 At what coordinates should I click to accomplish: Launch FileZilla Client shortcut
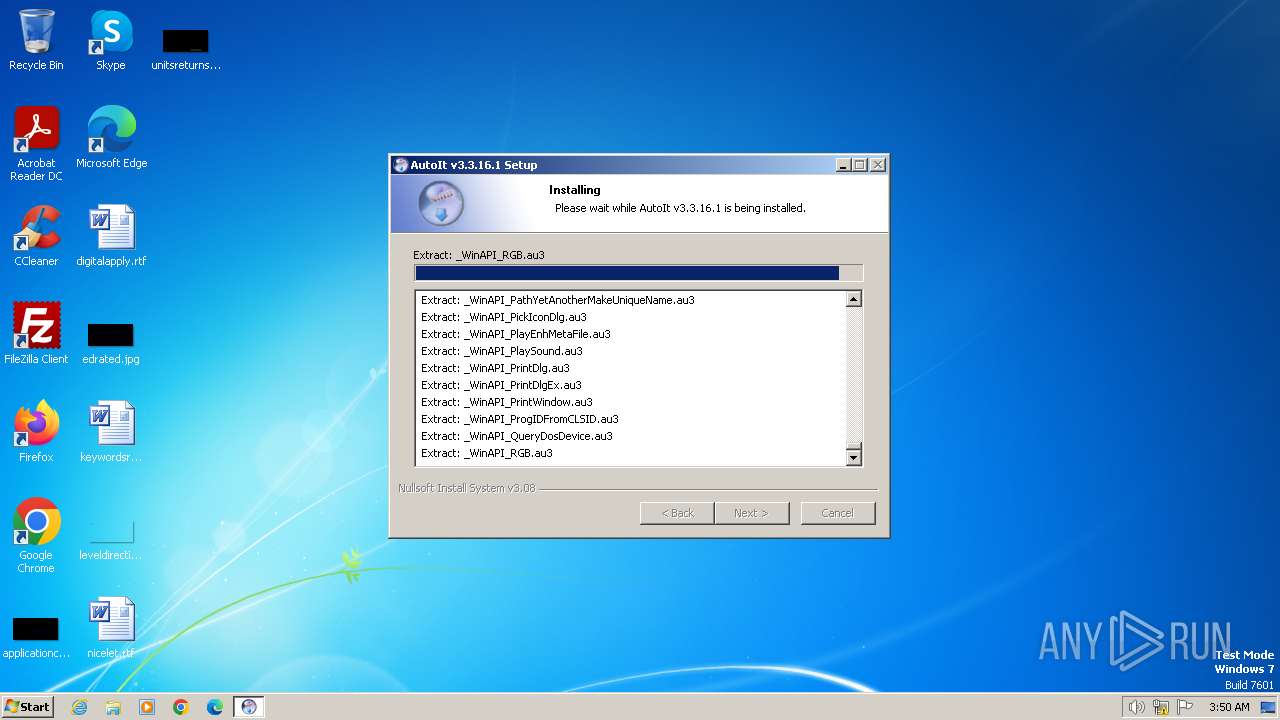pos(36,333)
